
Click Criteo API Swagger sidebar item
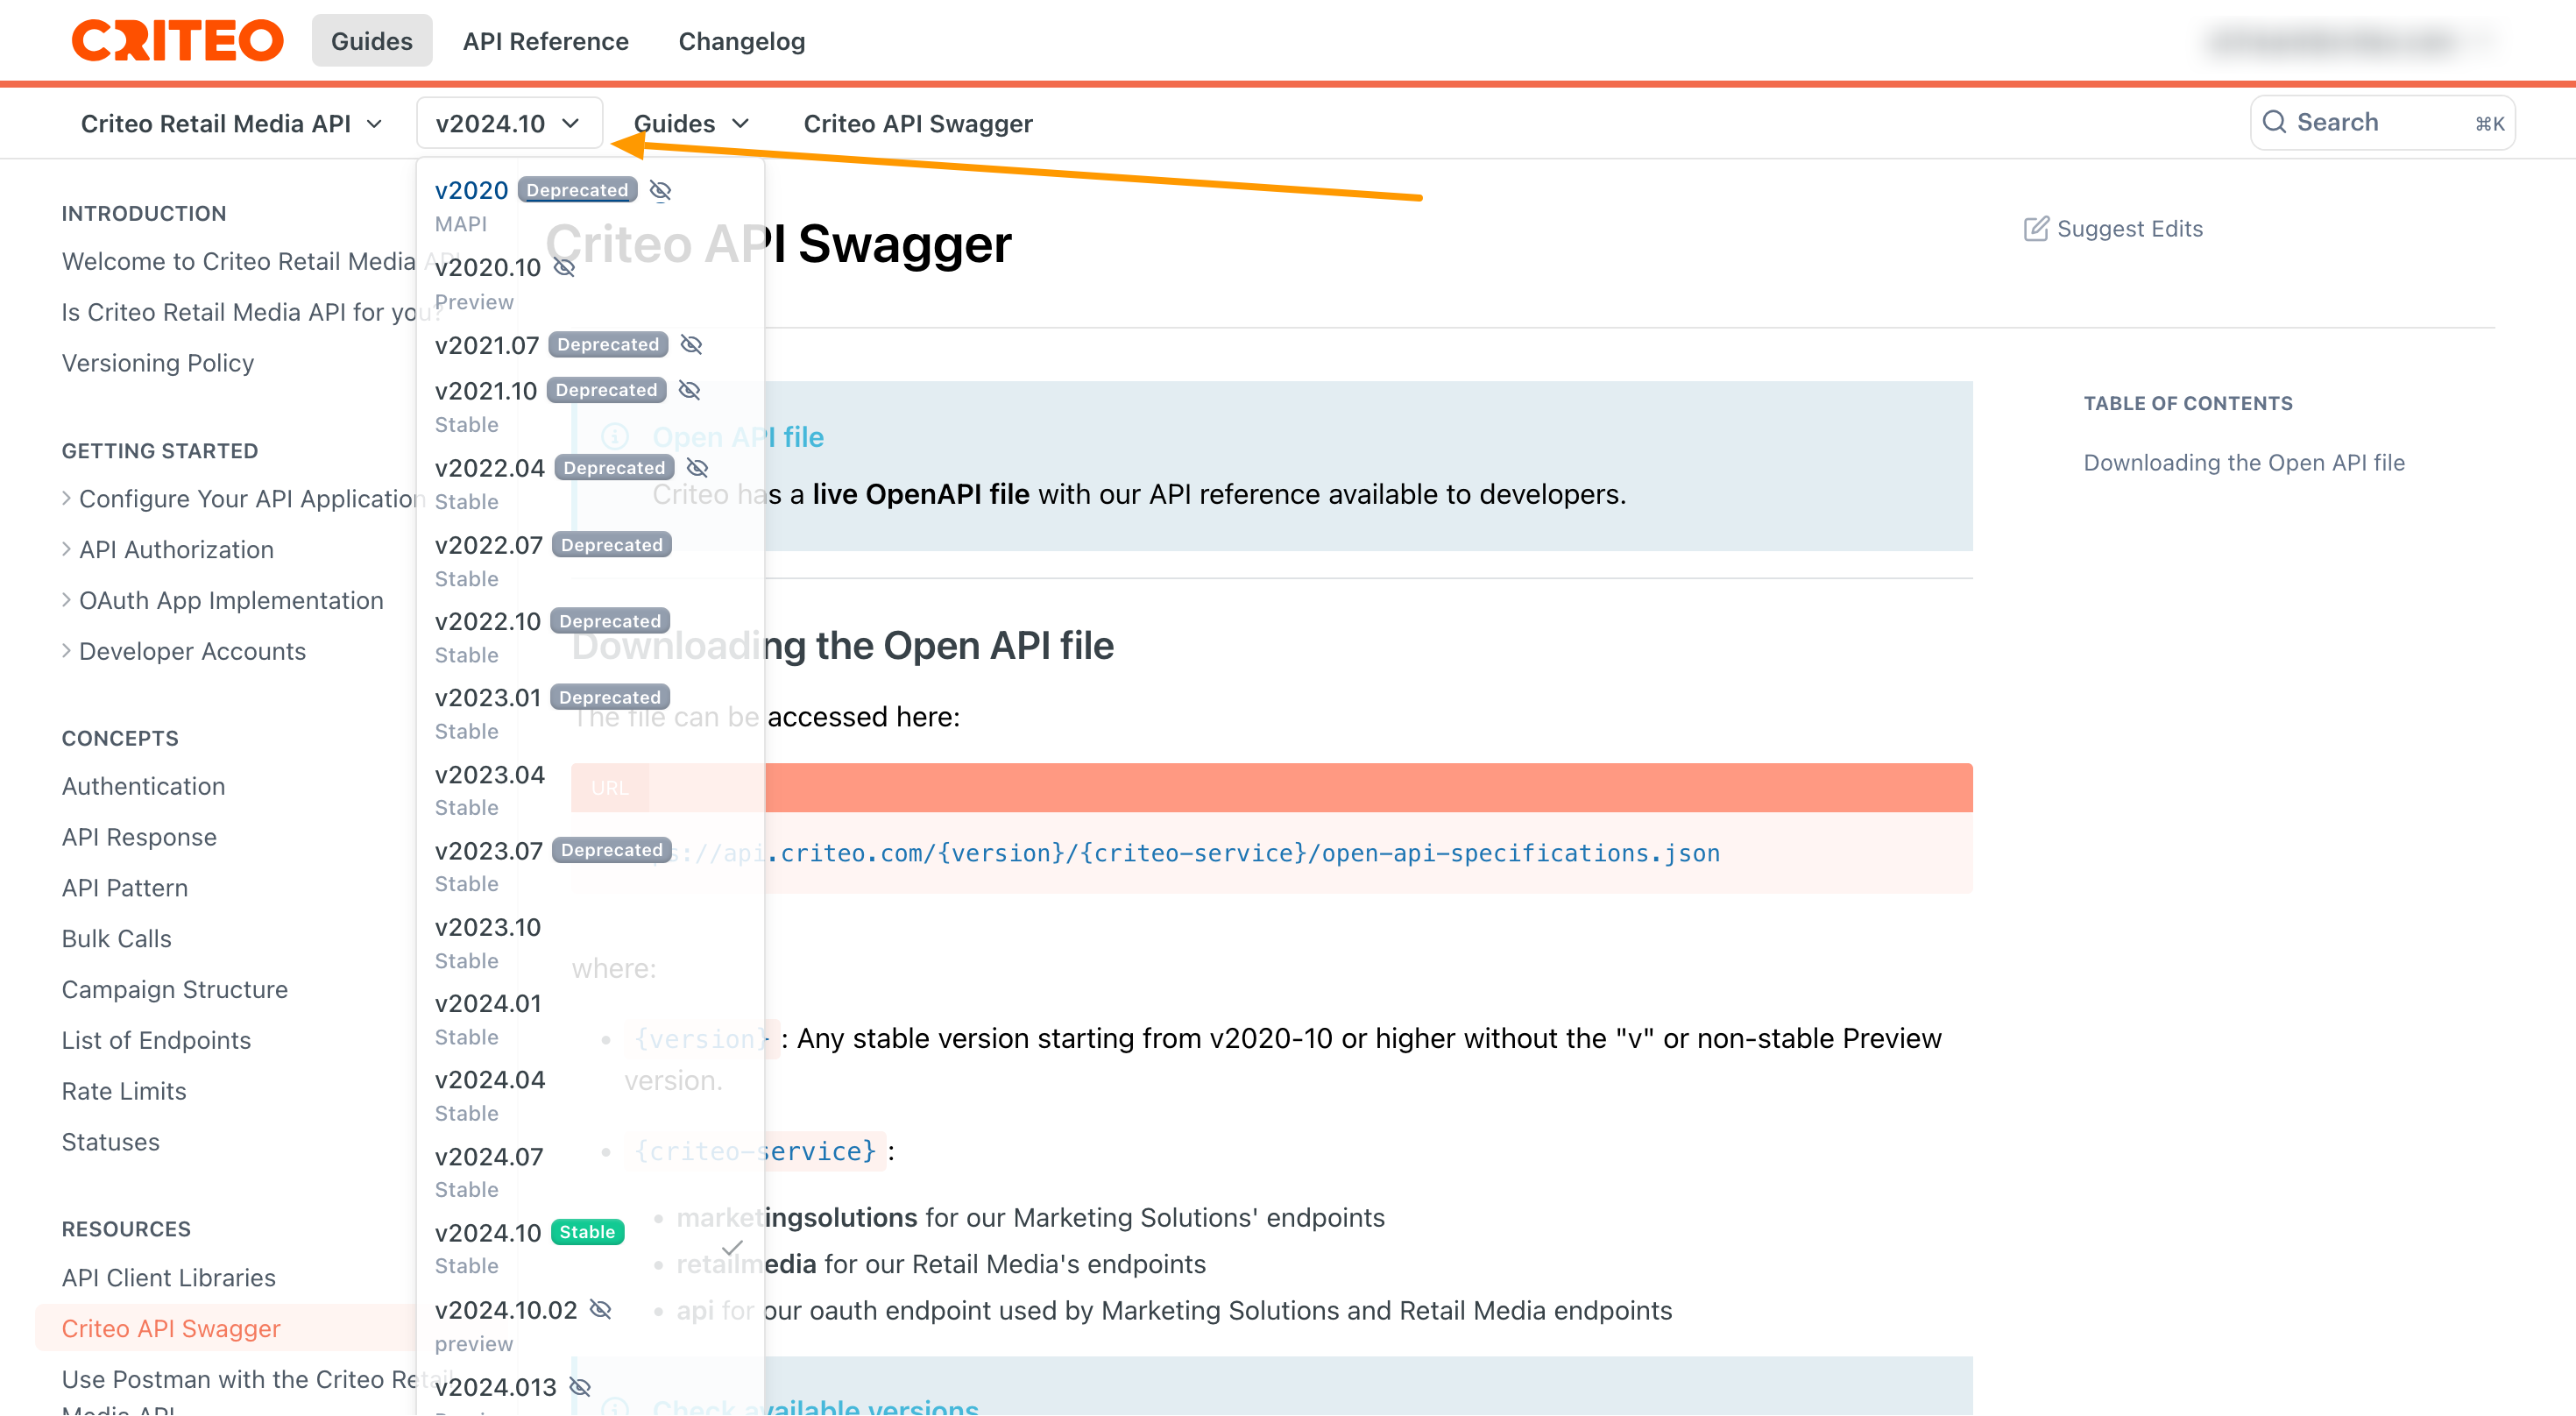pyautogui.click(x=226, y=1329)
